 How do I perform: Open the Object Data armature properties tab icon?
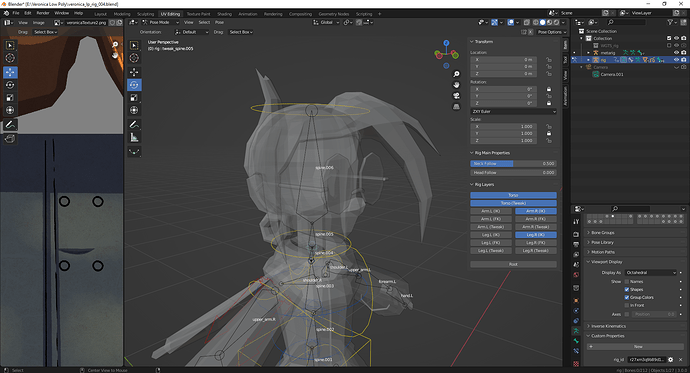[576, 330]
